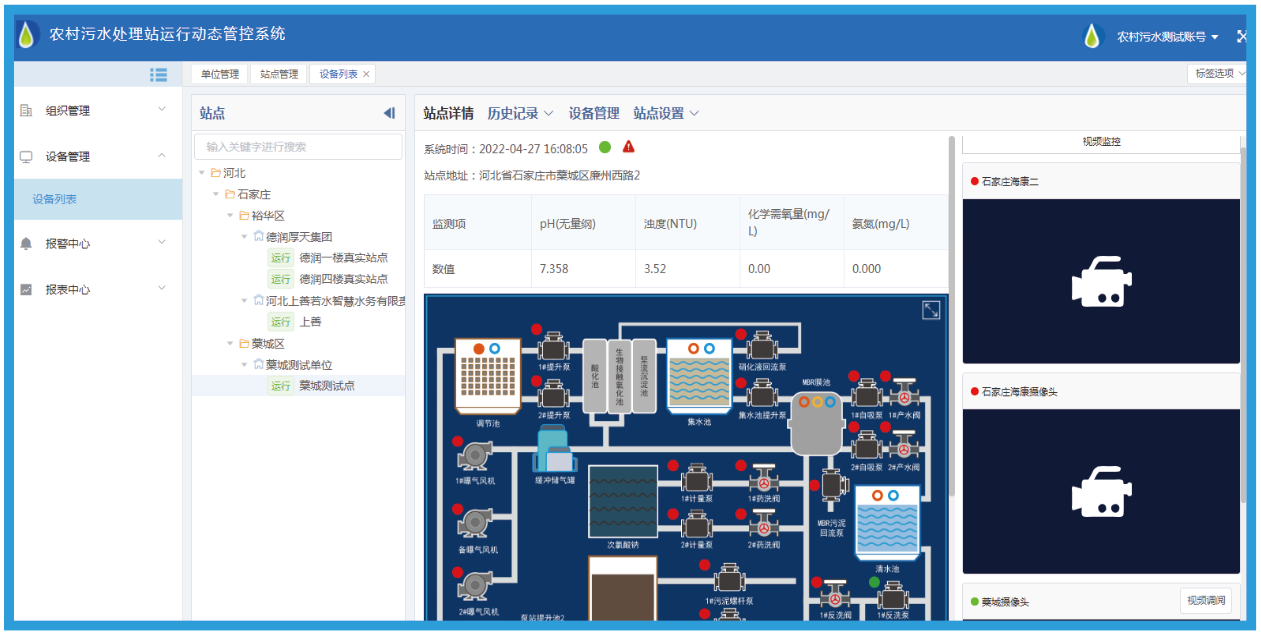
Task: Select 德润一楼真实站点 in the tree
Action: click(343, 258)
